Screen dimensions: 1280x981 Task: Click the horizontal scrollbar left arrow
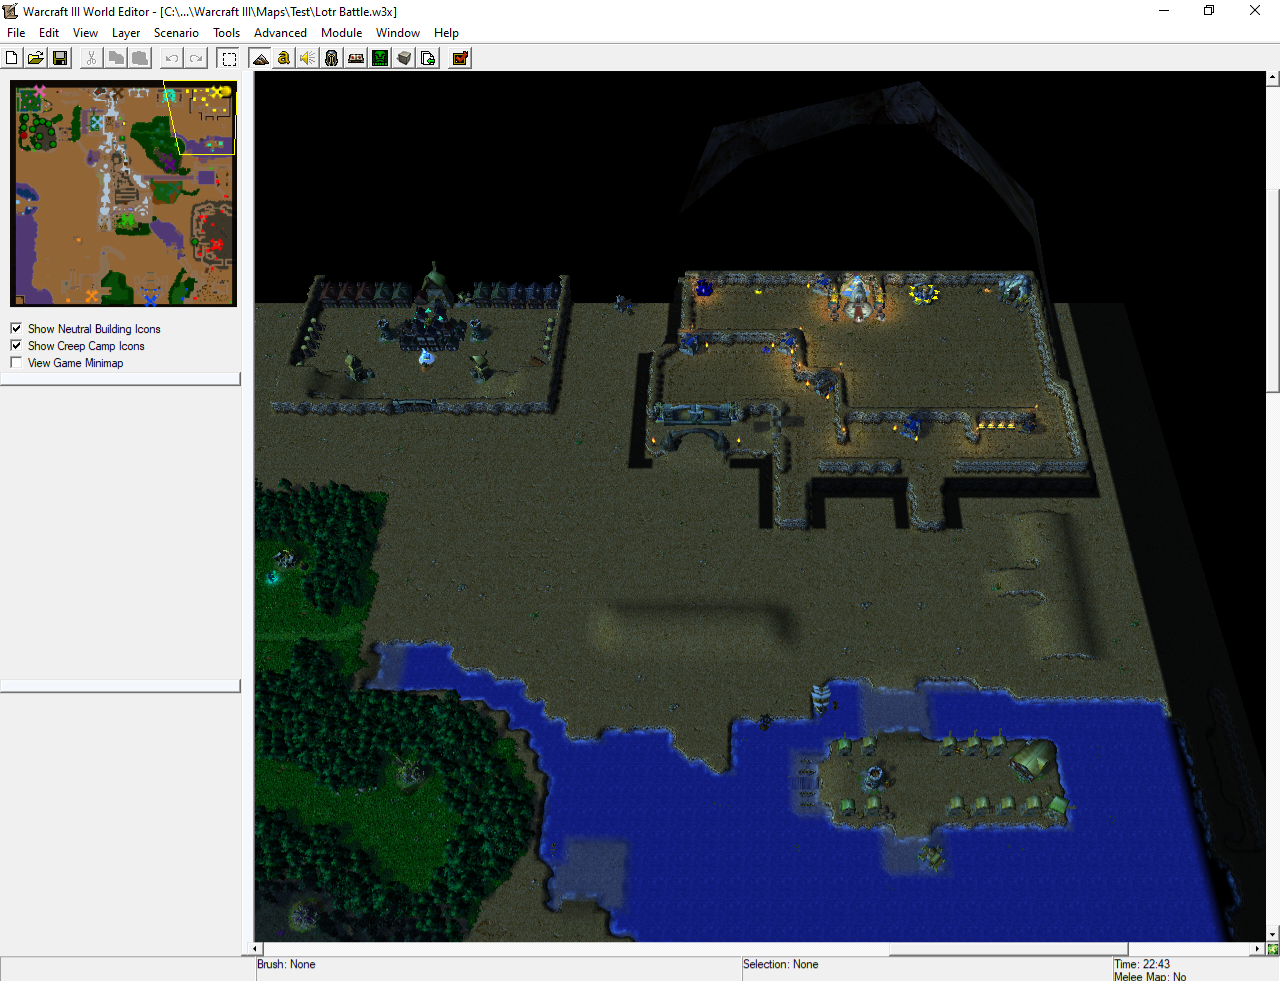[256, 949]
